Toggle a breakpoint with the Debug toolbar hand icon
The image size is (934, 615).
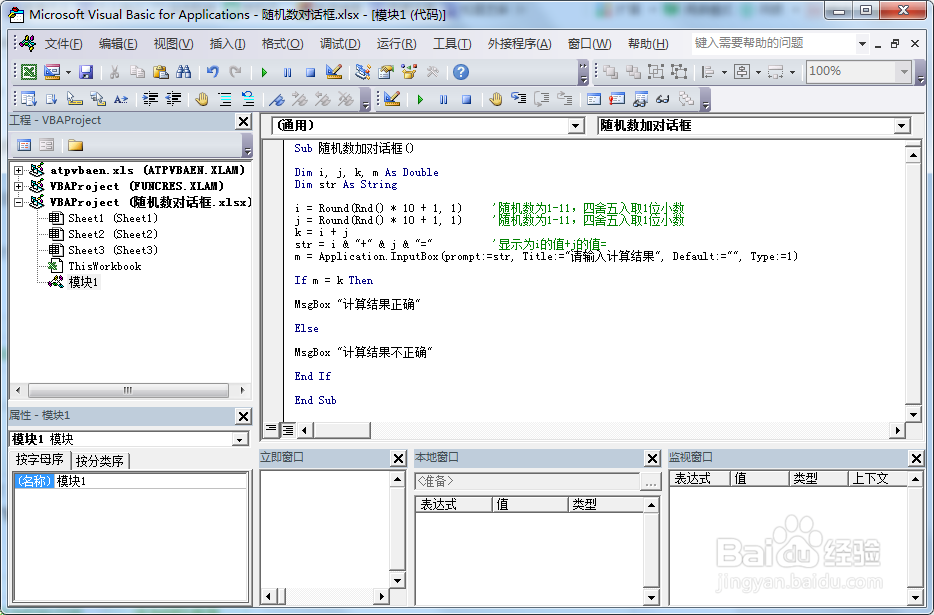coord(496,99)
